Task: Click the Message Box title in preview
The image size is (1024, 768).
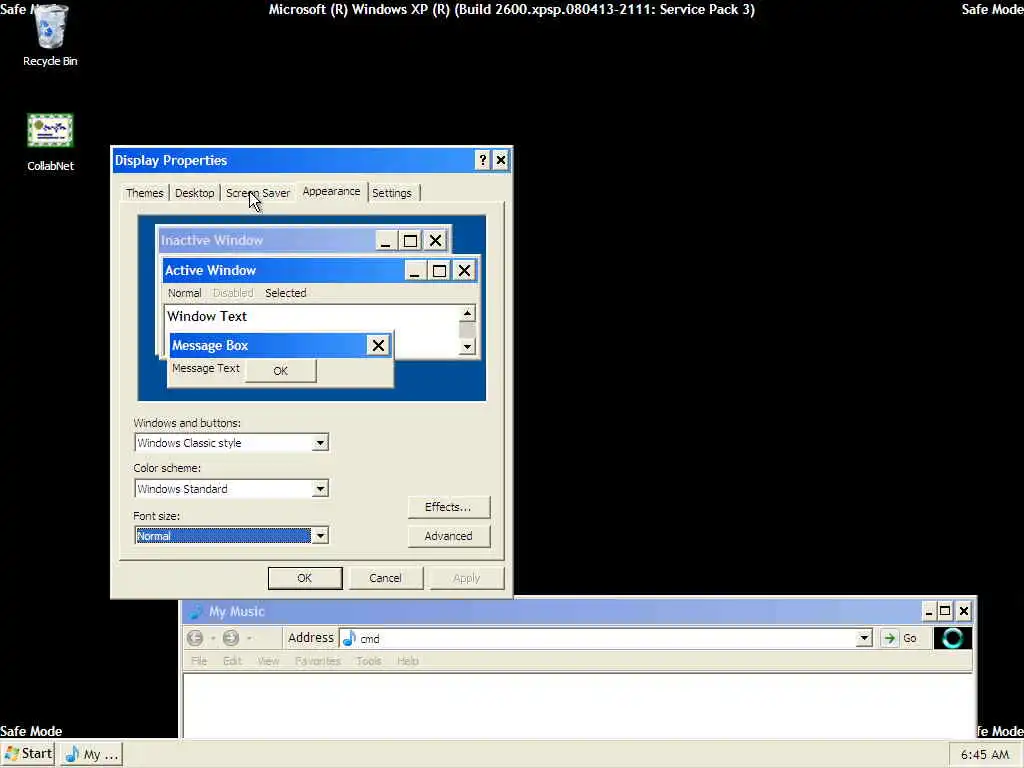Action: point(210,345)
